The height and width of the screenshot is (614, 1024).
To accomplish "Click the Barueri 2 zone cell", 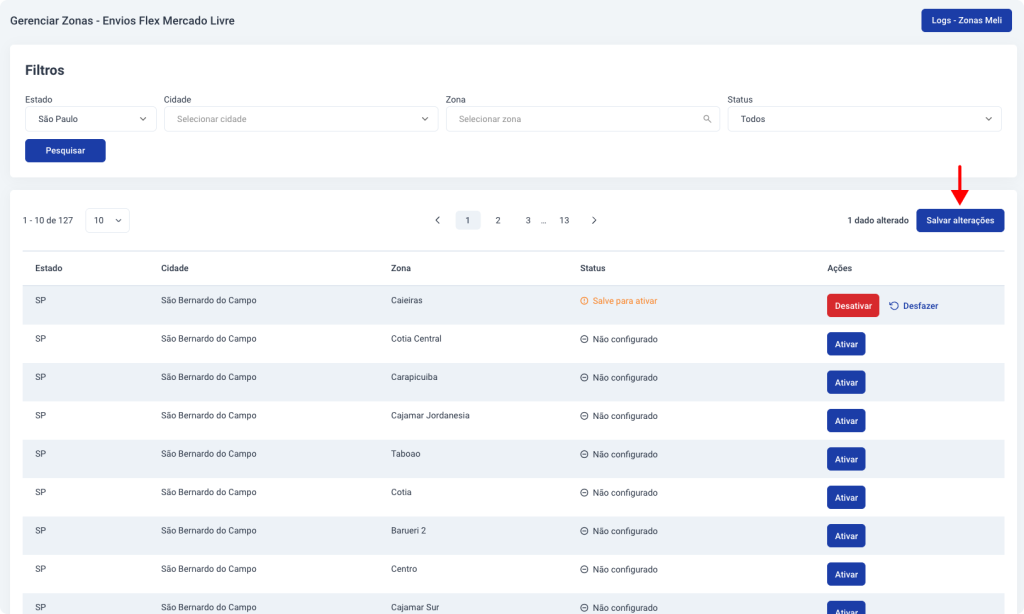I will pyautogui.click(x=408, y=530).
